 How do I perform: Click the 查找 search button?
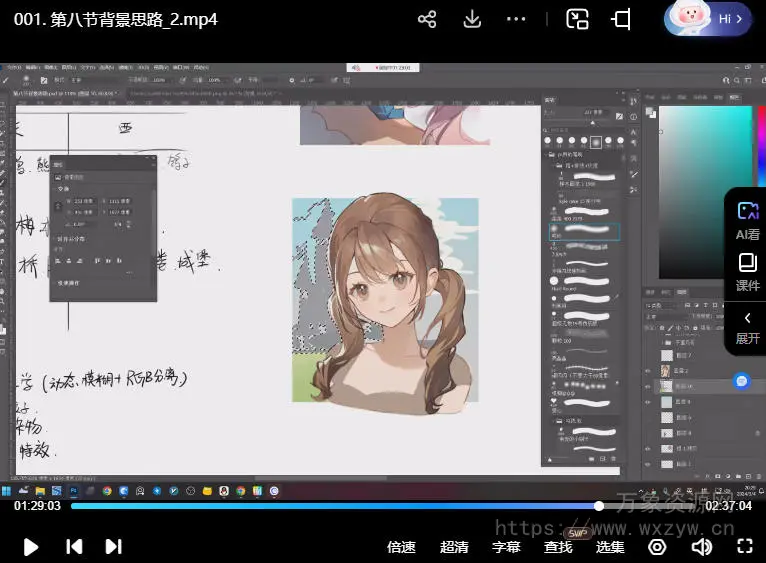[x=558, y=547]
